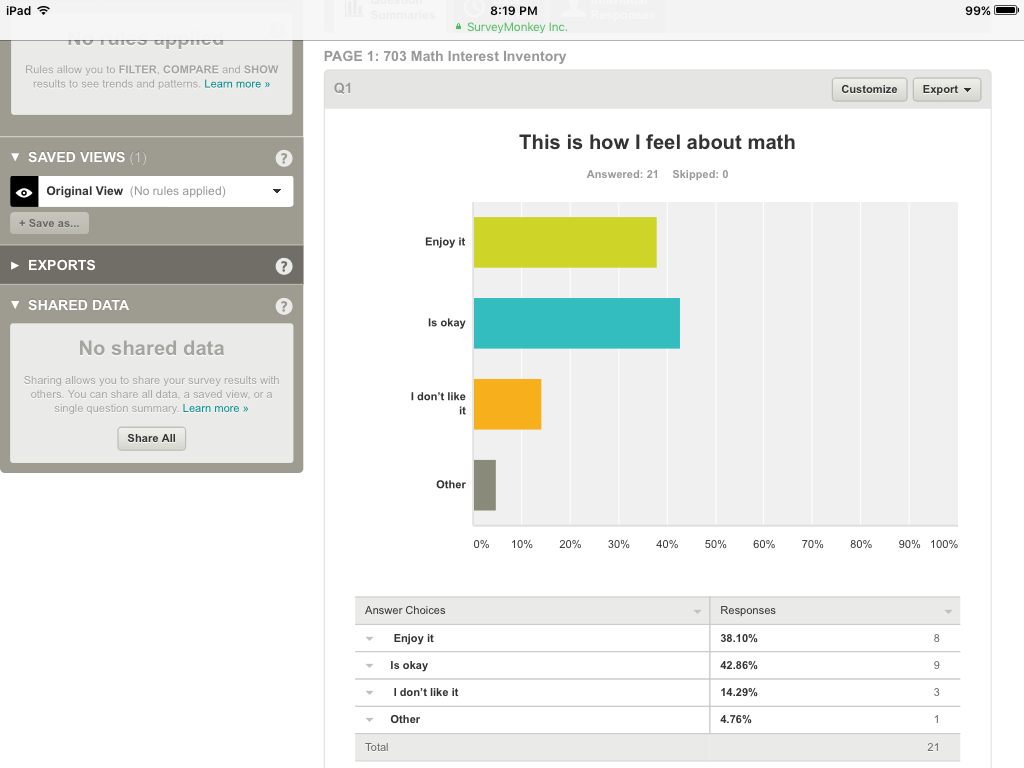
Task: Open the help icon for Exports
Action: pos(284,266)
